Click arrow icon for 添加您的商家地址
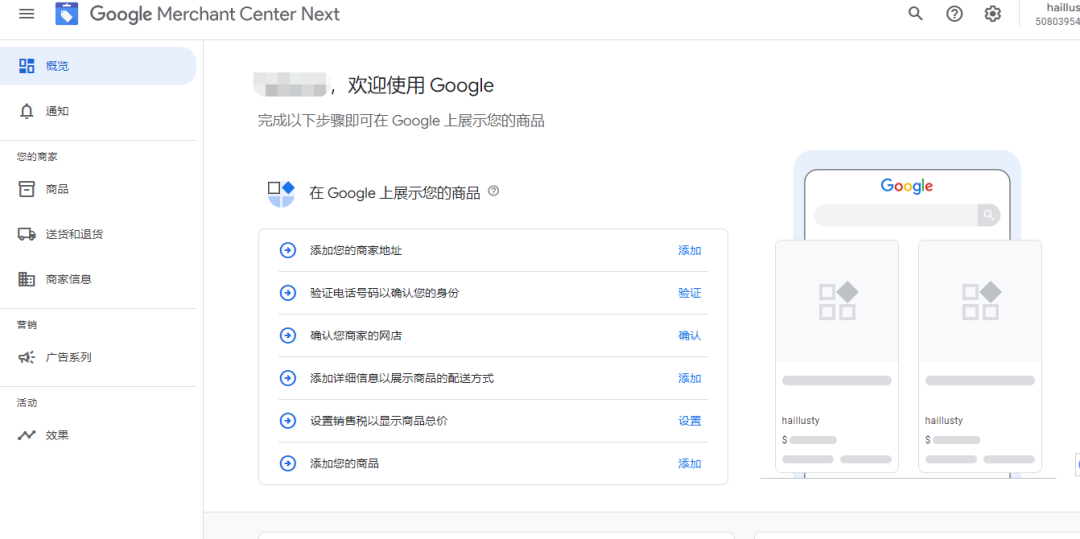Screen dimensions: 1080x539 (287, 251)
